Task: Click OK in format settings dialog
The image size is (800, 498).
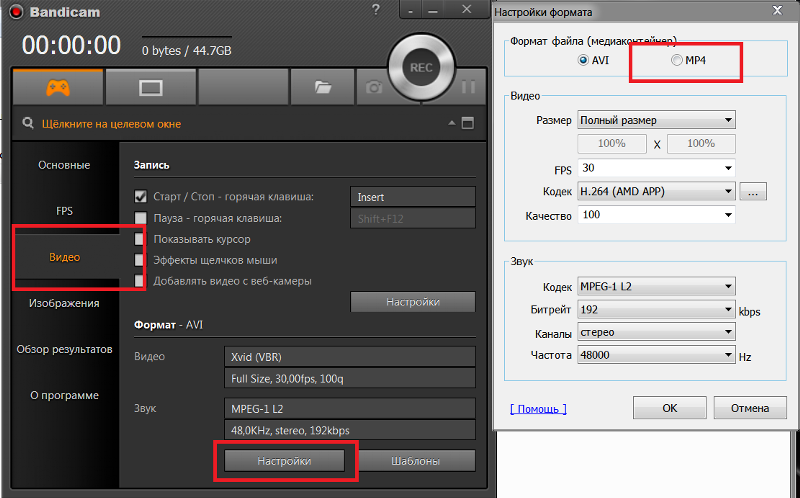Action: [669, 408]
